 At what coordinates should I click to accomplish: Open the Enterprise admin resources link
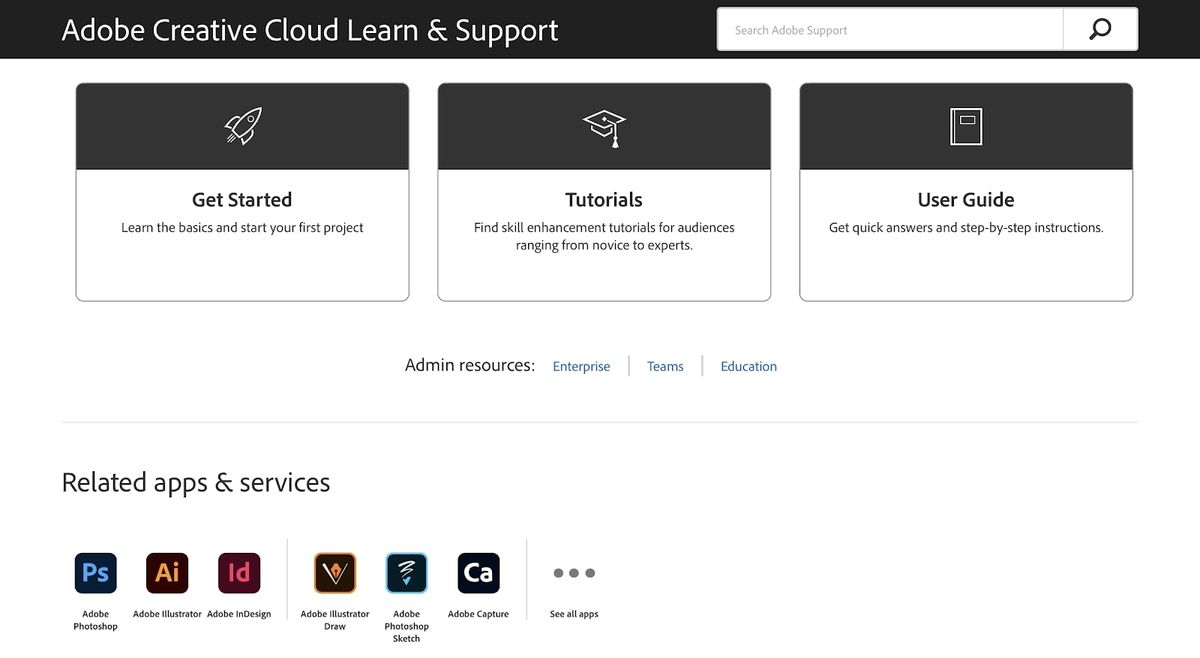click(581, 367)
